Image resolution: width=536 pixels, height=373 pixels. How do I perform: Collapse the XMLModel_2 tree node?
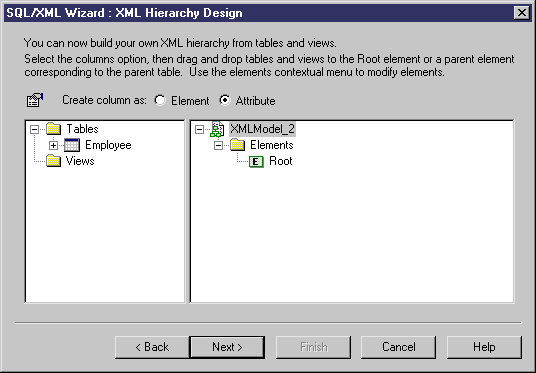pos(199,129)
